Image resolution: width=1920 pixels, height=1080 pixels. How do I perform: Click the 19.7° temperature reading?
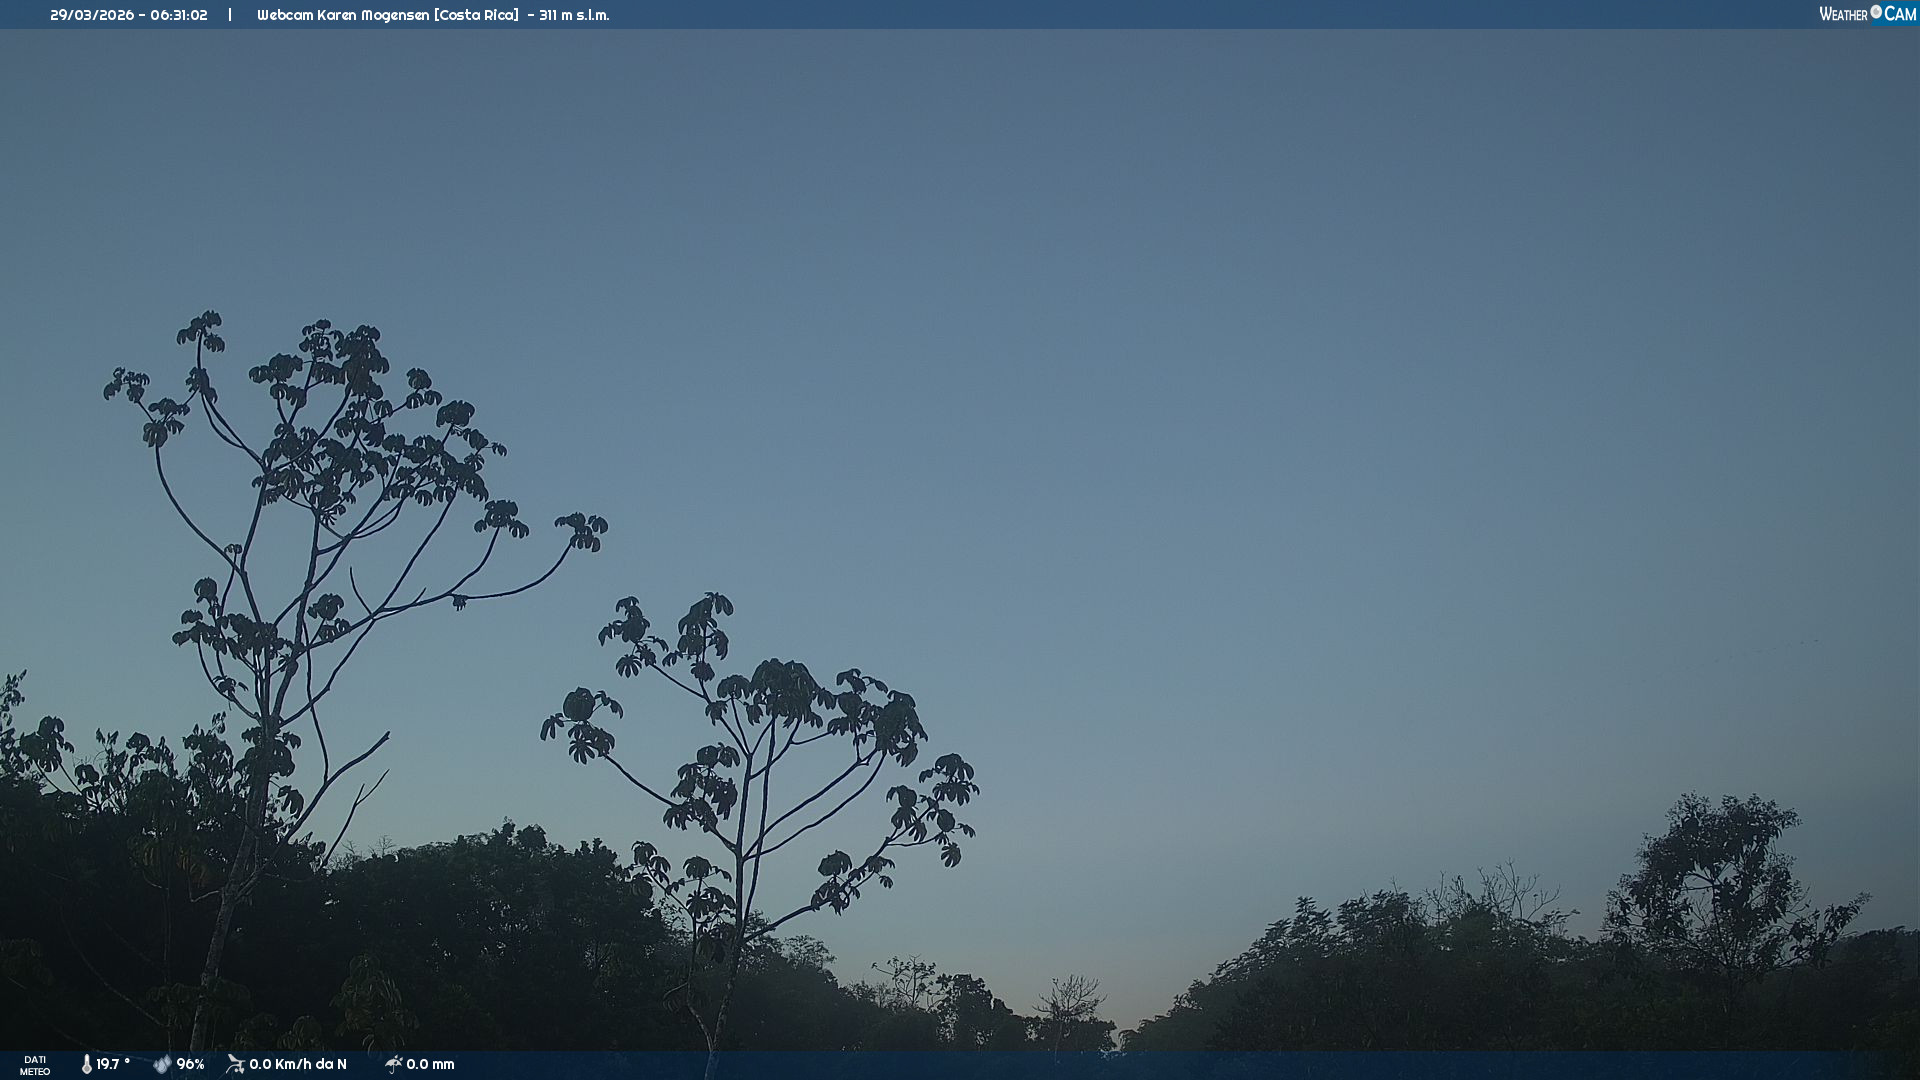point(113,1064)
